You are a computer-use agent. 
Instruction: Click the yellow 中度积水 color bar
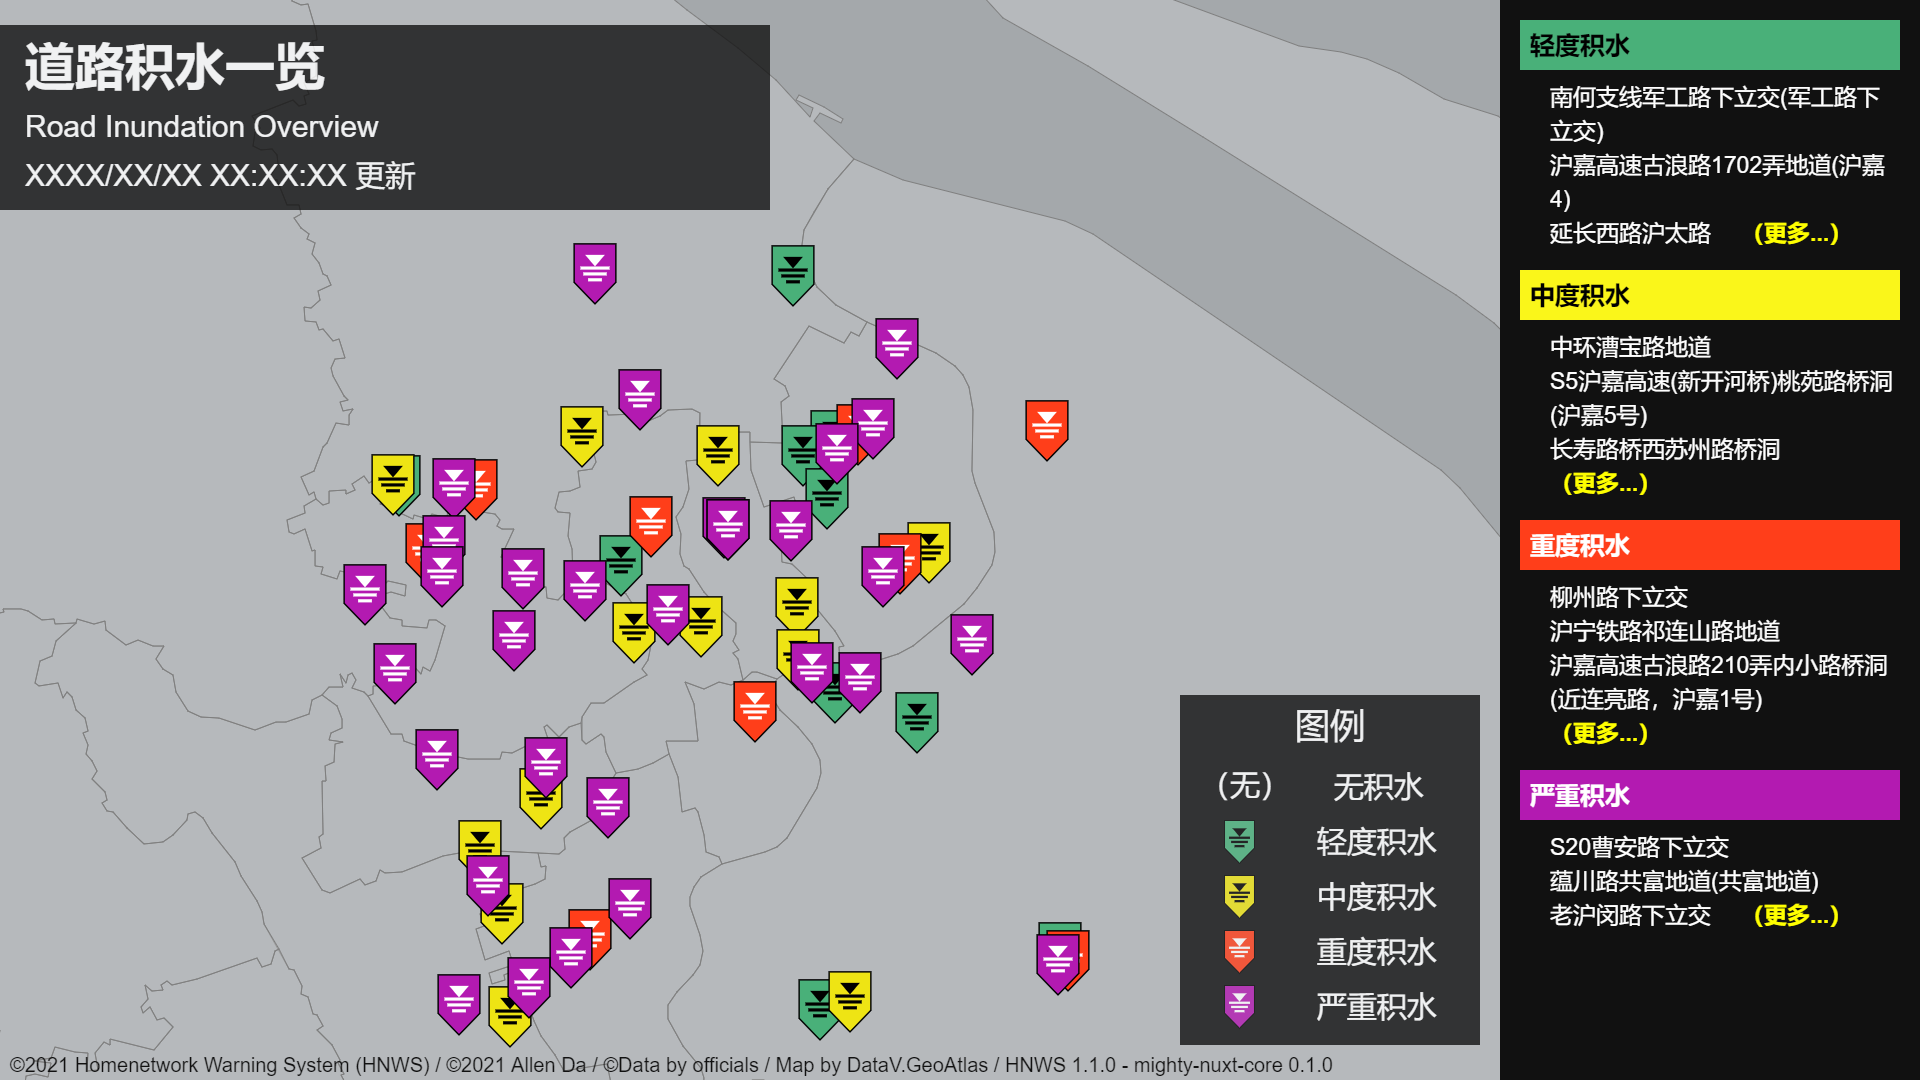click(1708, 295)
